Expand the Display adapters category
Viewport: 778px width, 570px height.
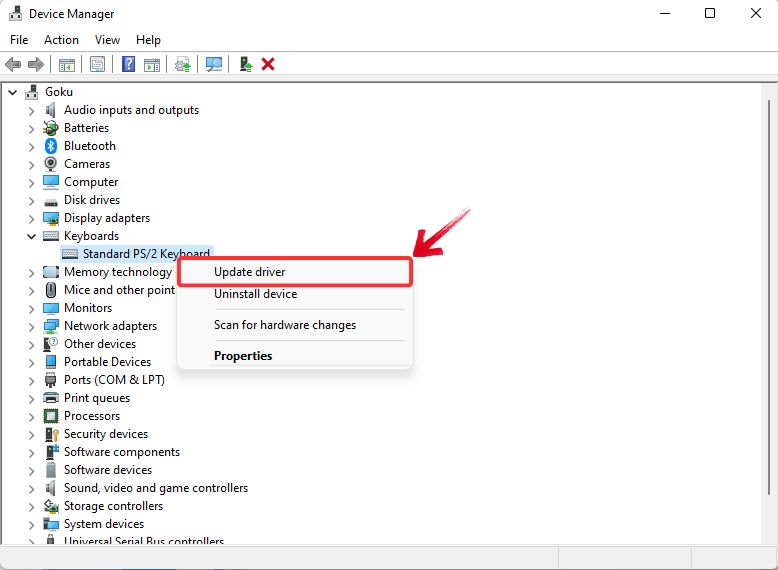tap(31, 218)
